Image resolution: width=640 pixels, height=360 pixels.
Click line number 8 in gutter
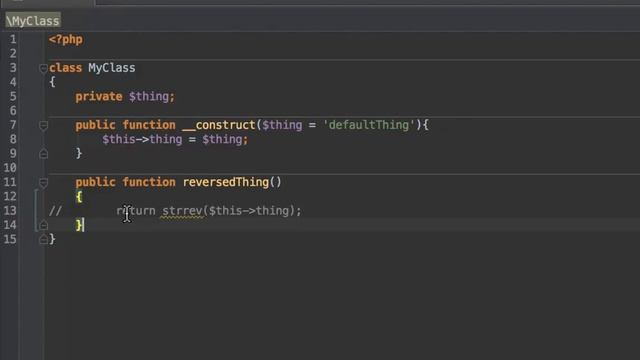(x=13, y=139)
